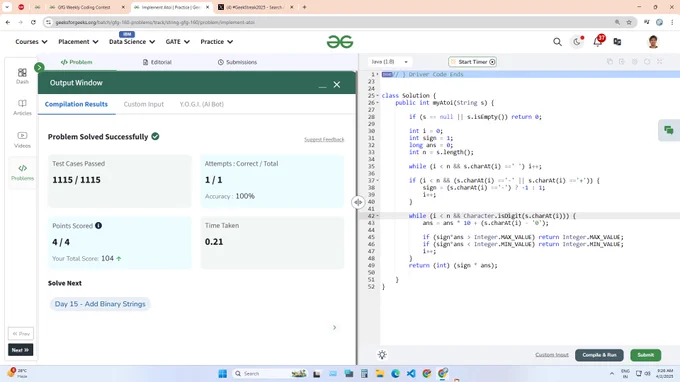Switch to the Submissions tab
The width and height of the screenshot is (680, 382).
click(x=237, y=62)
